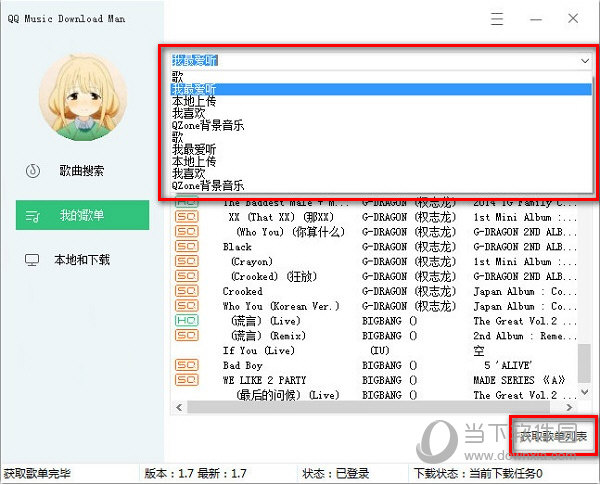Screen dimensions: 601x485
Task: Open the hamburger menu icon
Action: tap(497, 18)
